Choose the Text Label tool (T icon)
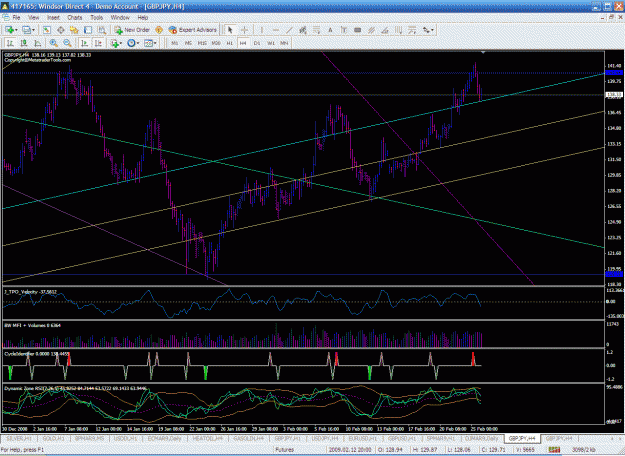625x456 pixels. pyautogui.click(x=344, y=30)
